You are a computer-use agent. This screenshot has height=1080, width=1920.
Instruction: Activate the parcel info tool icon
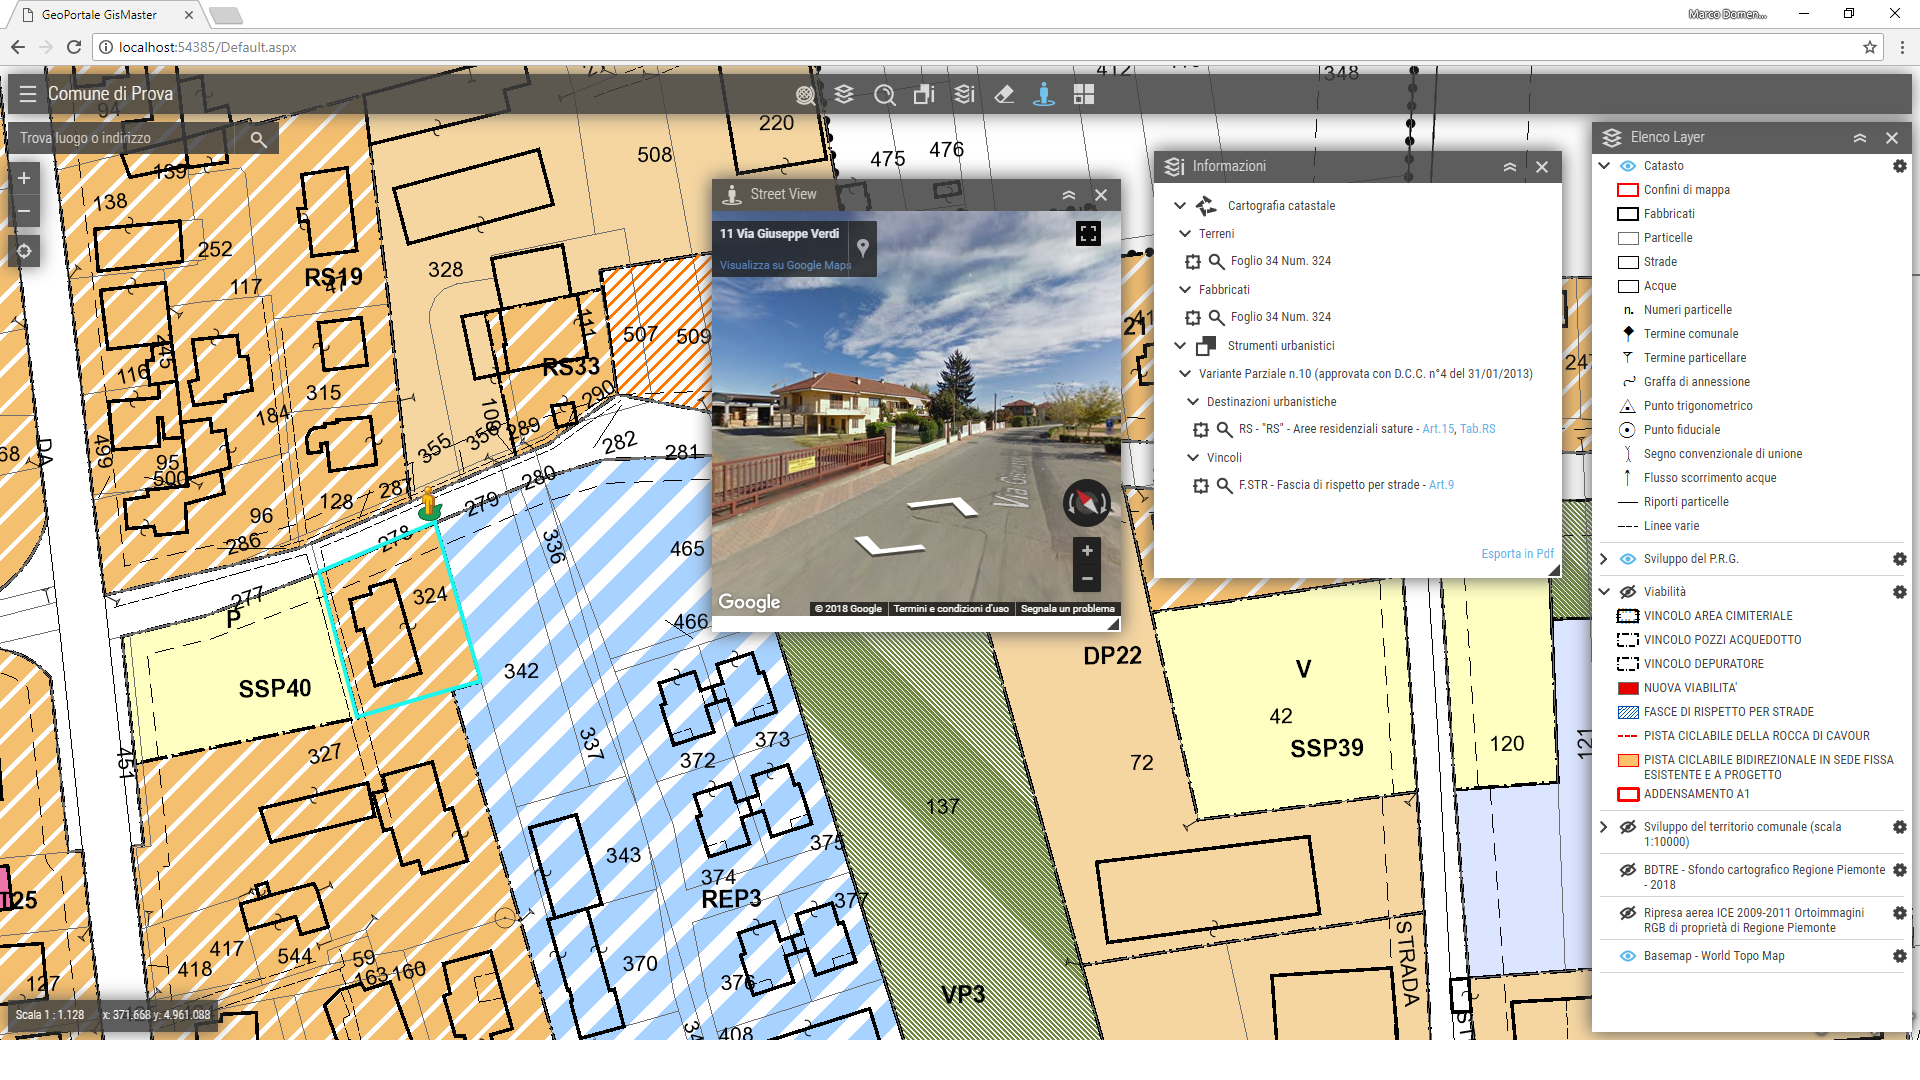click(924, 94)
